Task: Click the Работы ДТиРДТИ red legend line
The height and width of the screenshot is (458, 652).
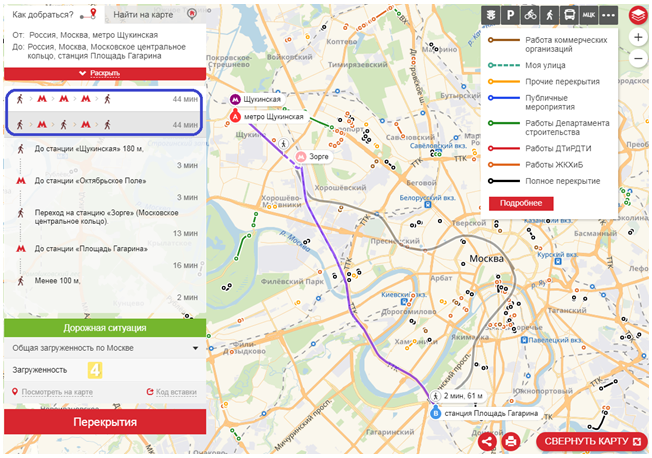Action: (504, 149)
